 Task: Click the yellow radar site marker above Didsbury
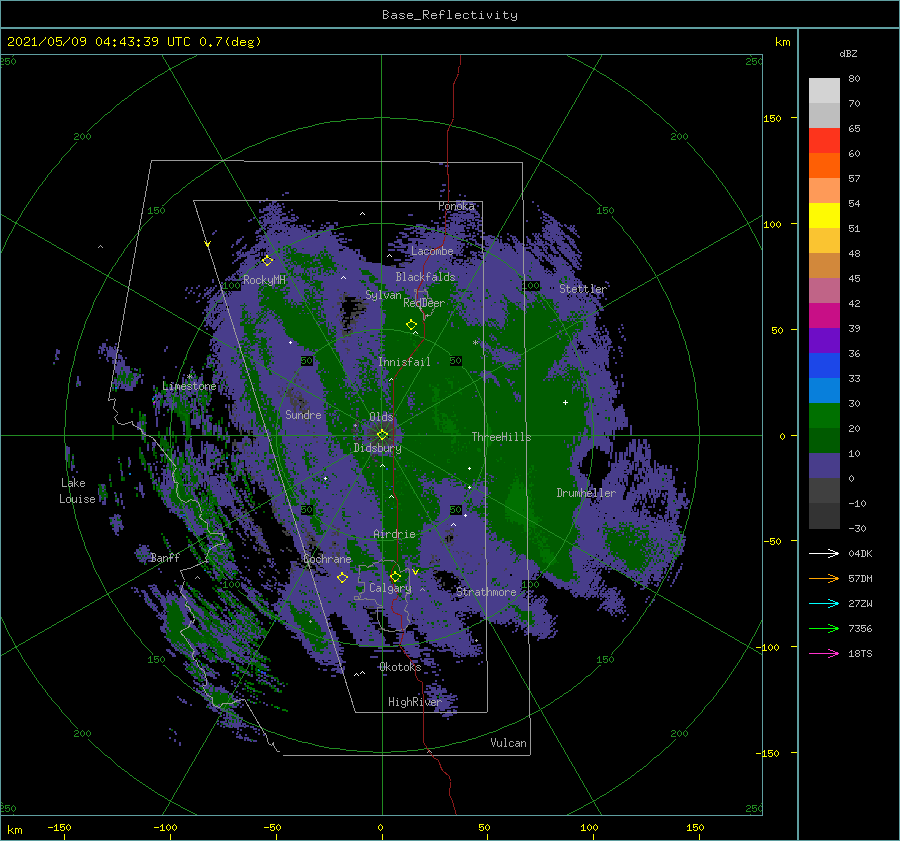[382, 435]
